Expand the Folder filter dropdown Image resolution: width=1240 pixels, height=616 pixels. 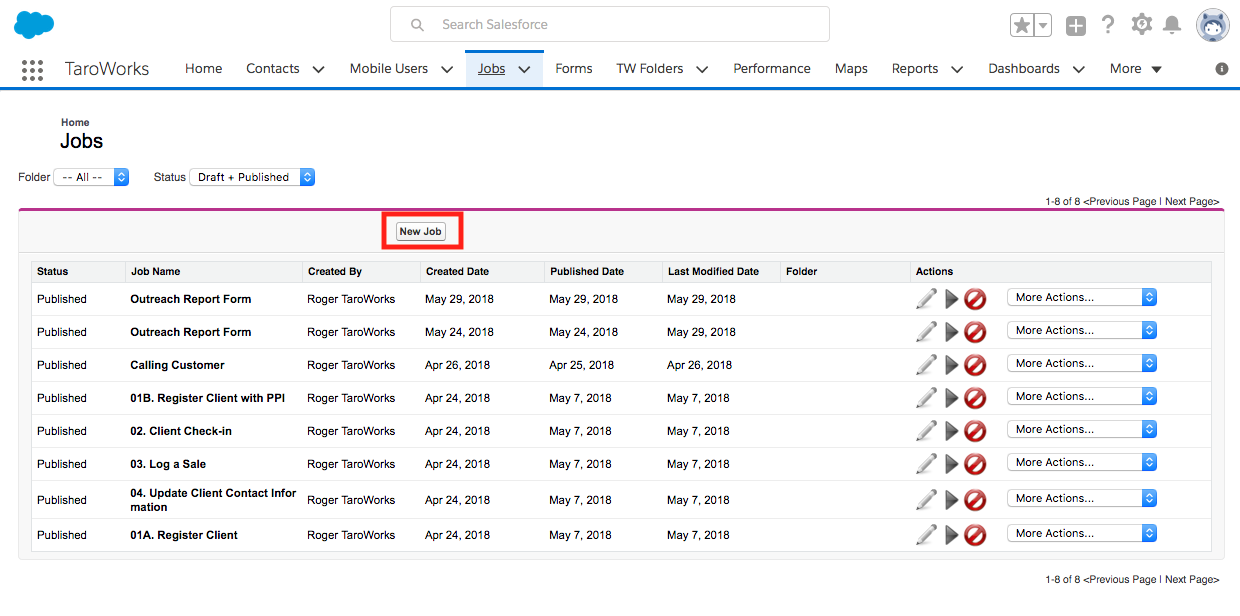click(x=91, y=177)
